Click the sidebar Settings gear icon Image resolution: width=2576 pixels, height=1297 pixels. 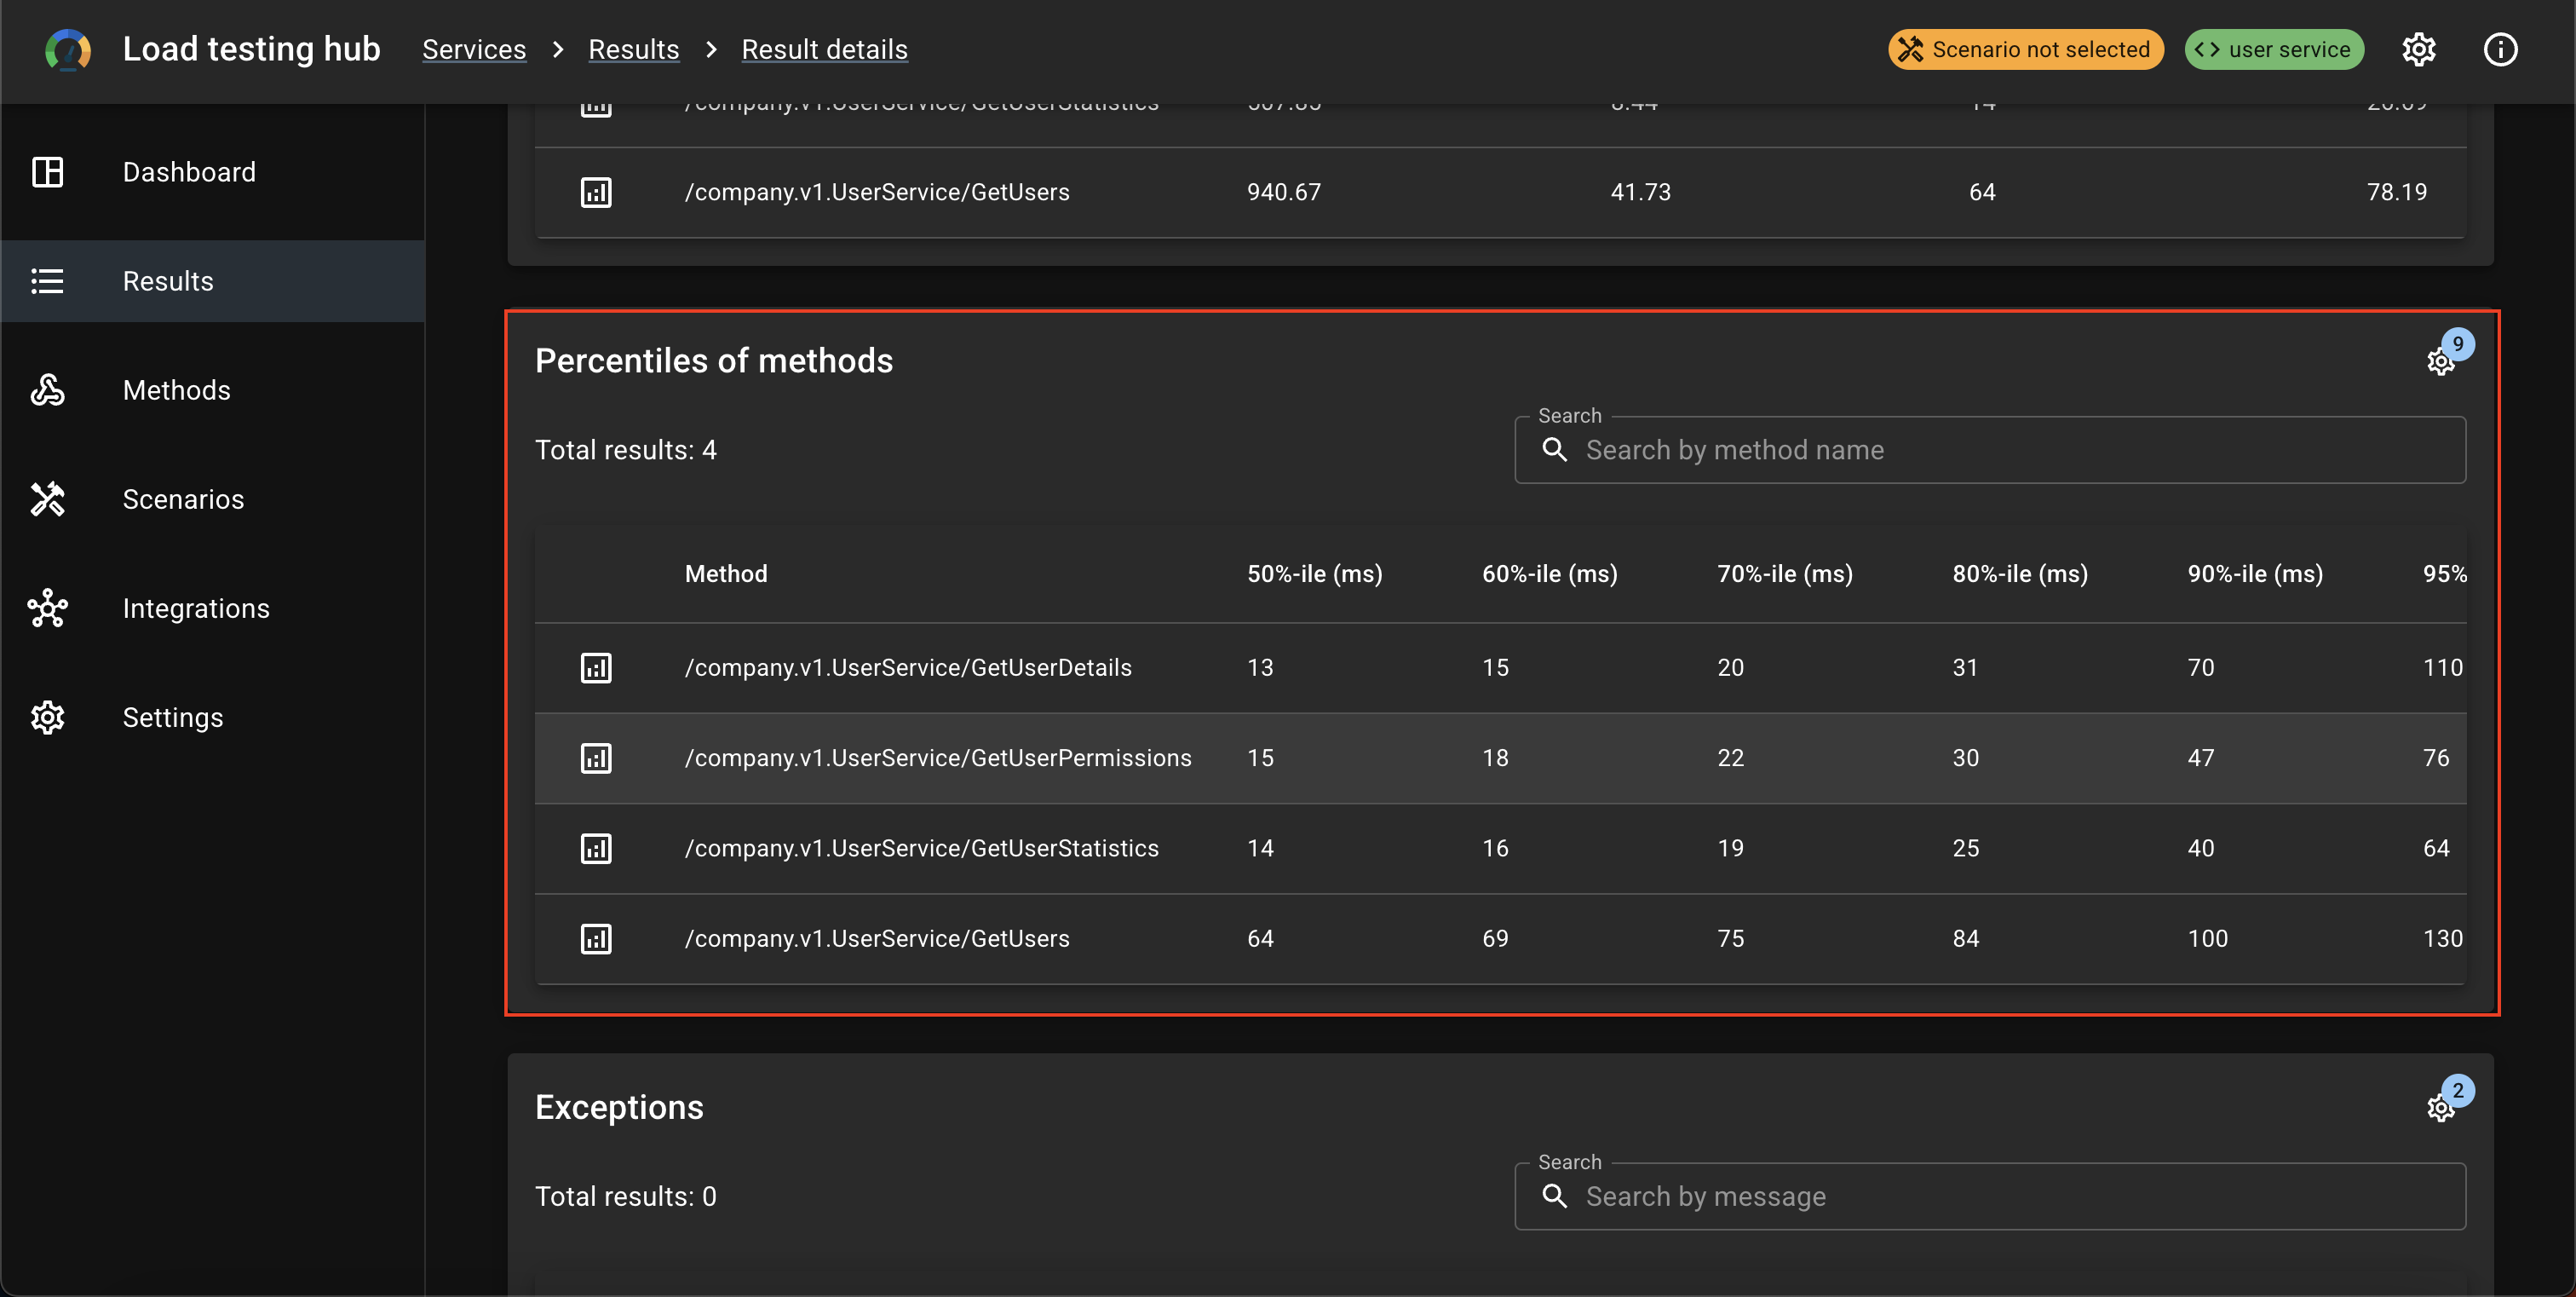48,717
